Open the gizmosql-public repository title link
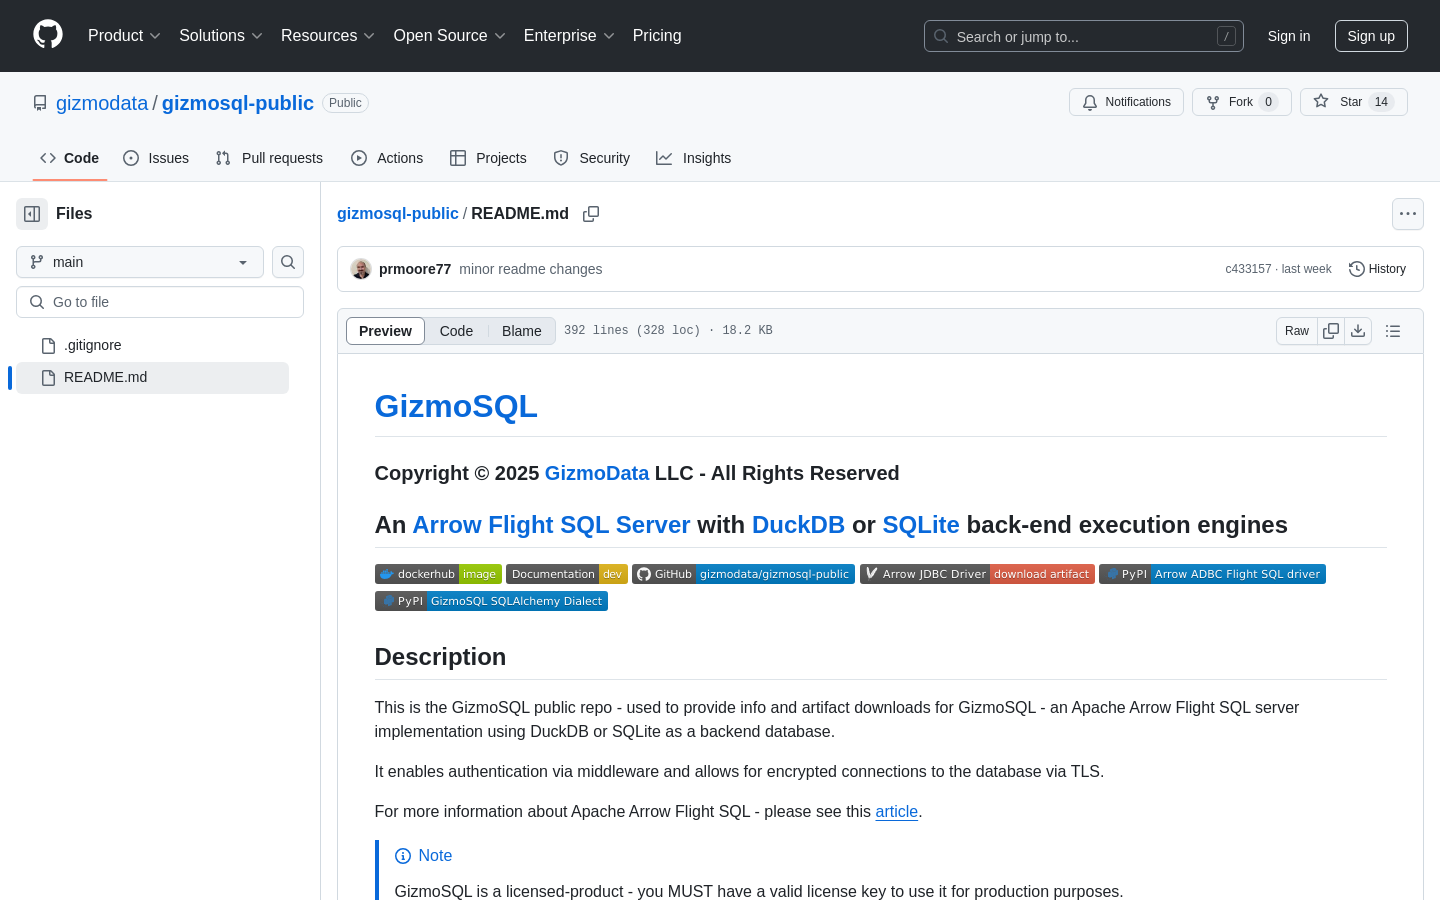The image size is (1440, 900). tap(238, 103)
